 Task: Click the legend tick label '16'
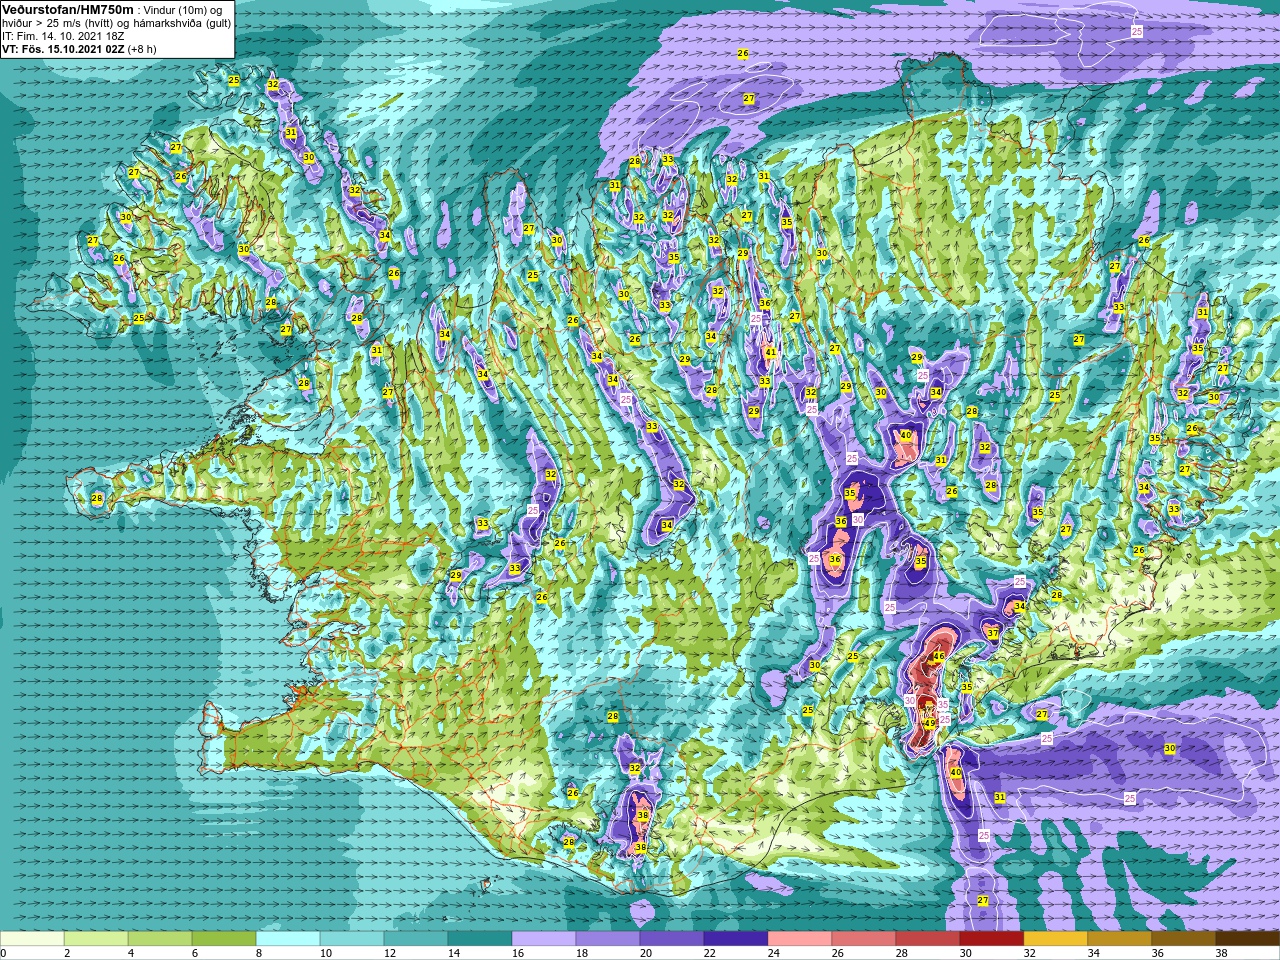[517, 953]
